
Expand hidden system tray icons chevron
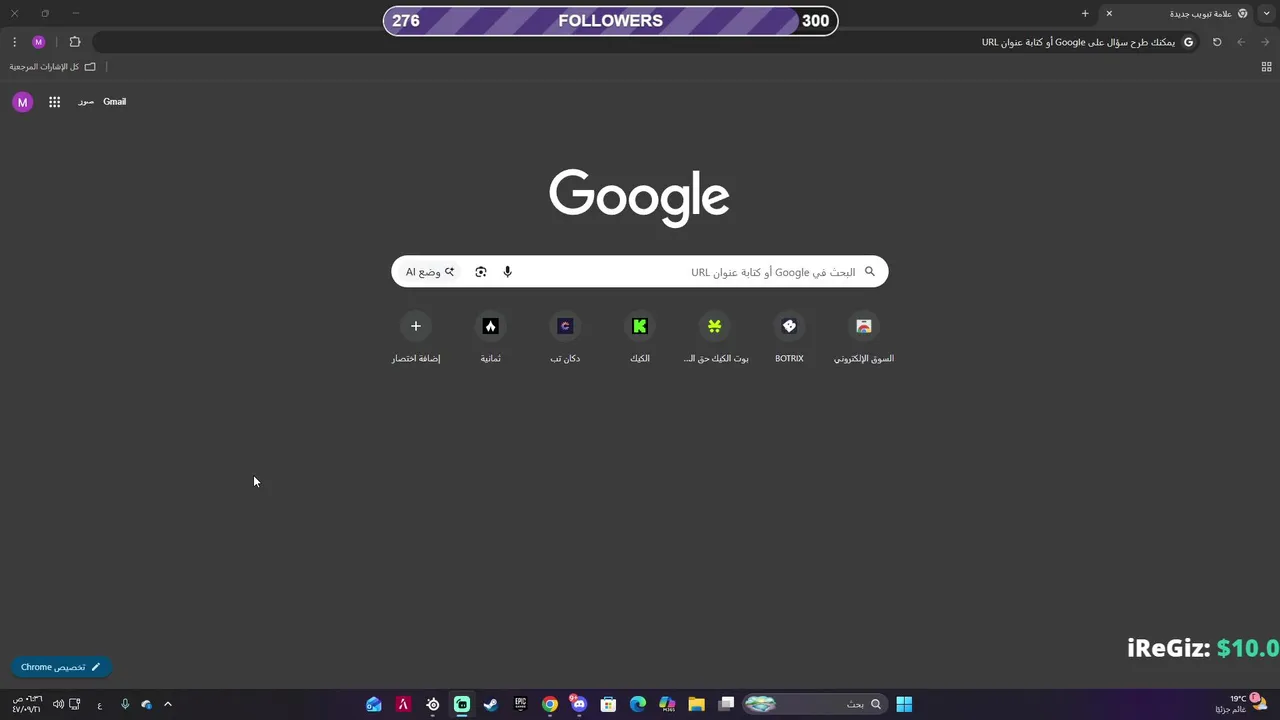click(x=168, y=704)
